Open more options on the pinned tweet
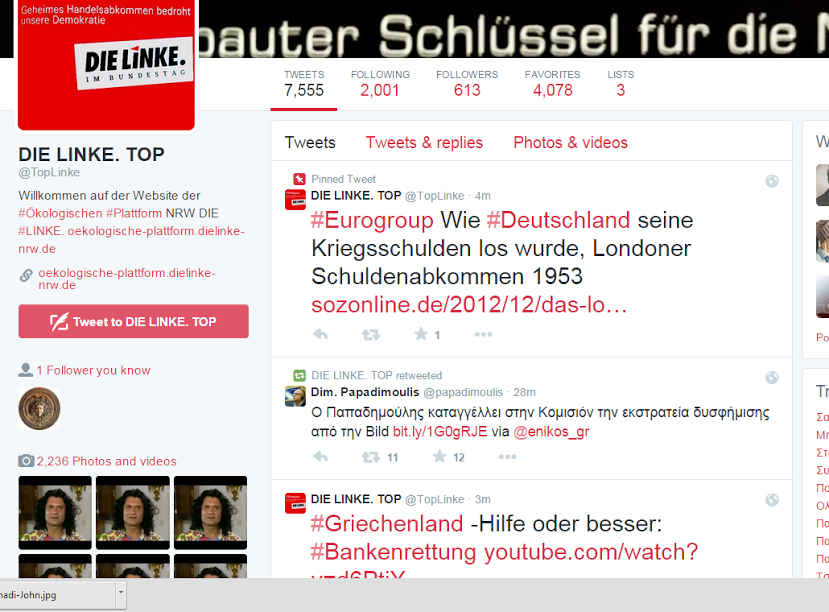The image size is (829, 612). (483, 335)
